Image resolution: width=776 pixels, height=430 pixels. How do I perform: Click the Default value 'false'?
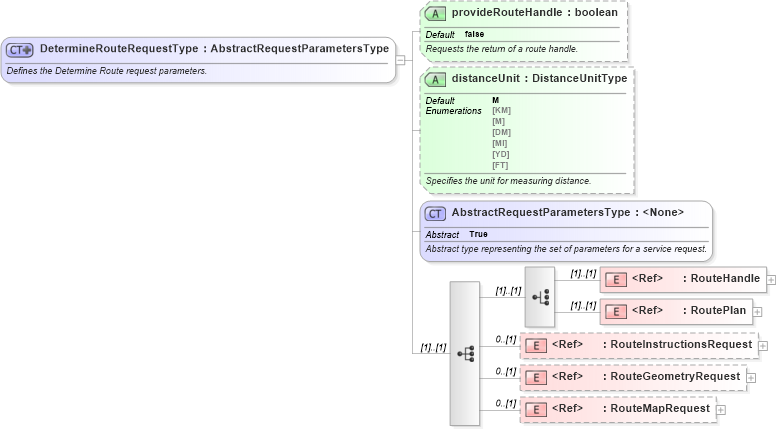474,34
